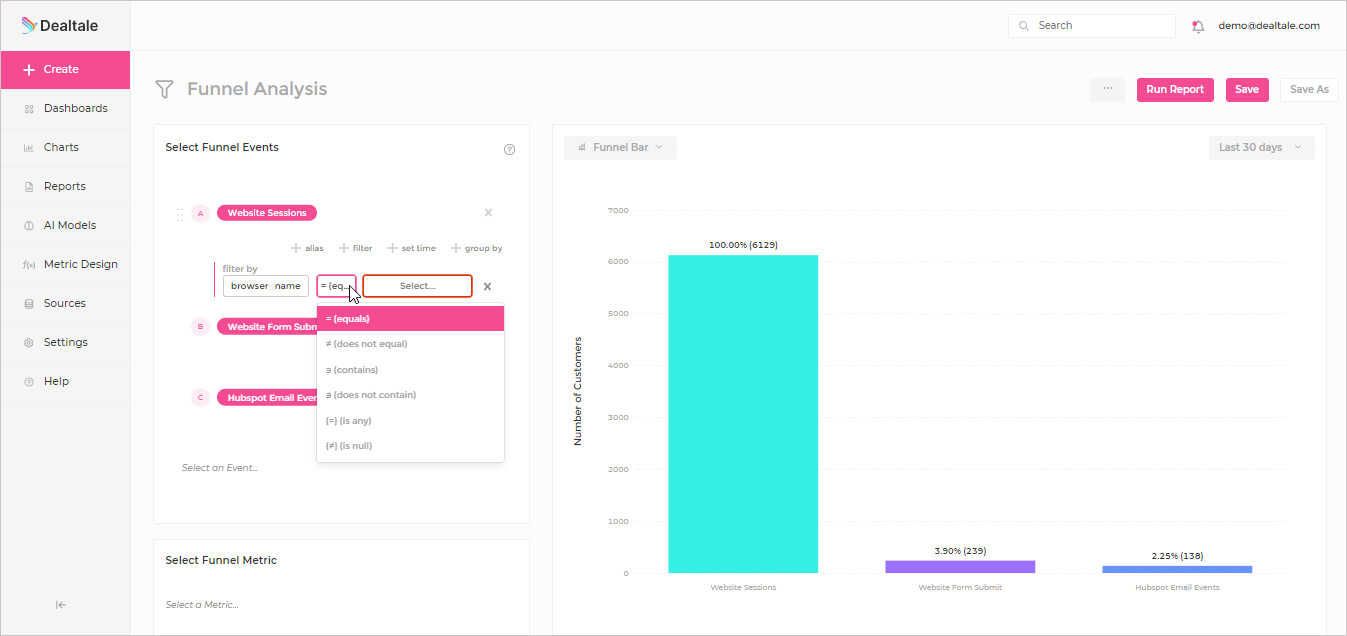Open Charts in the sidebar
The width and height of the screenshot is (1347, 636).
[x=65, y=147]
